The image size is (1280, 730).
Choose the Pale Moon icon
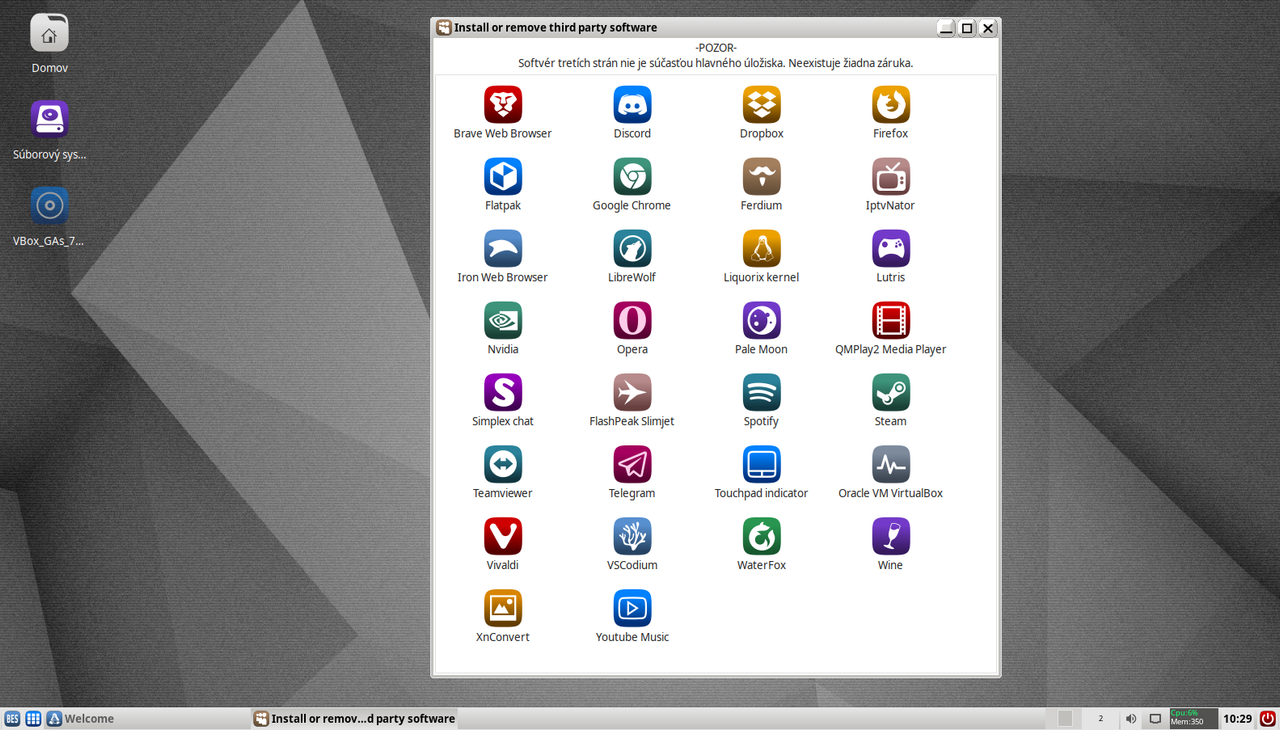pos(761,320)
